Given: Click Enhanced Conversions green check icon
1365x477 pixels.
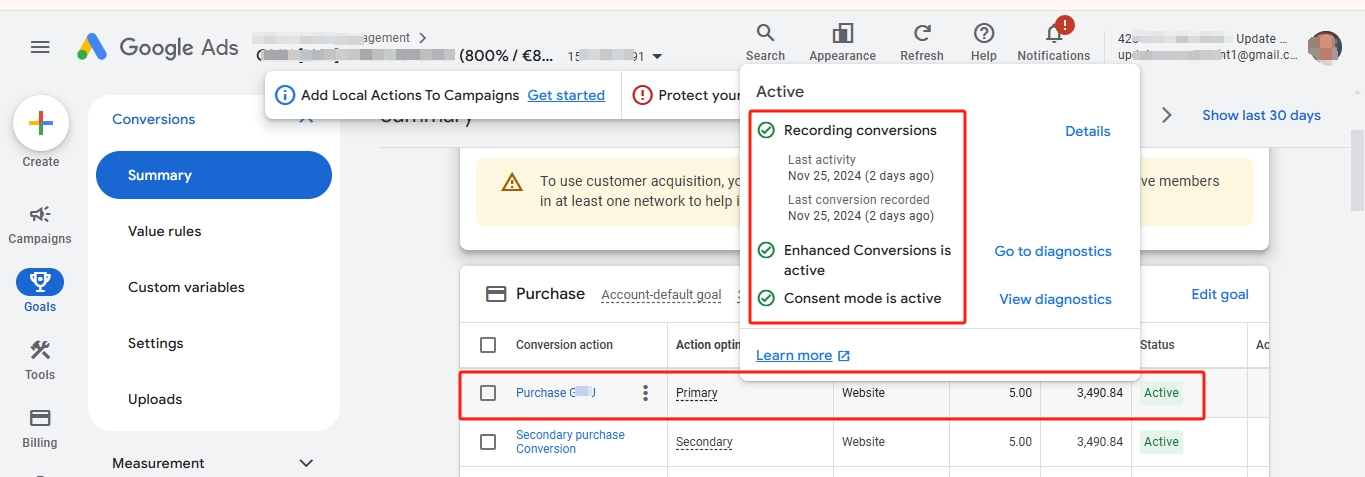Looking at the screenshot, I should tap(766, 250).
